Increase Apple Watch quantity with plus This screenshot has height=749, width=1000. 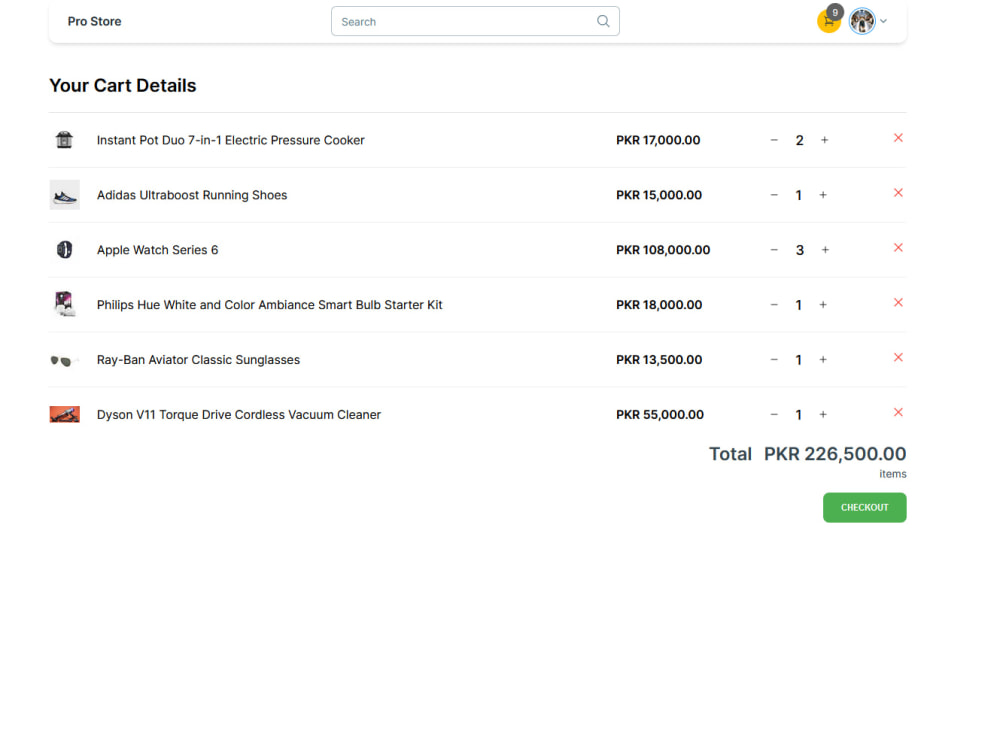(x=824, y=250)
